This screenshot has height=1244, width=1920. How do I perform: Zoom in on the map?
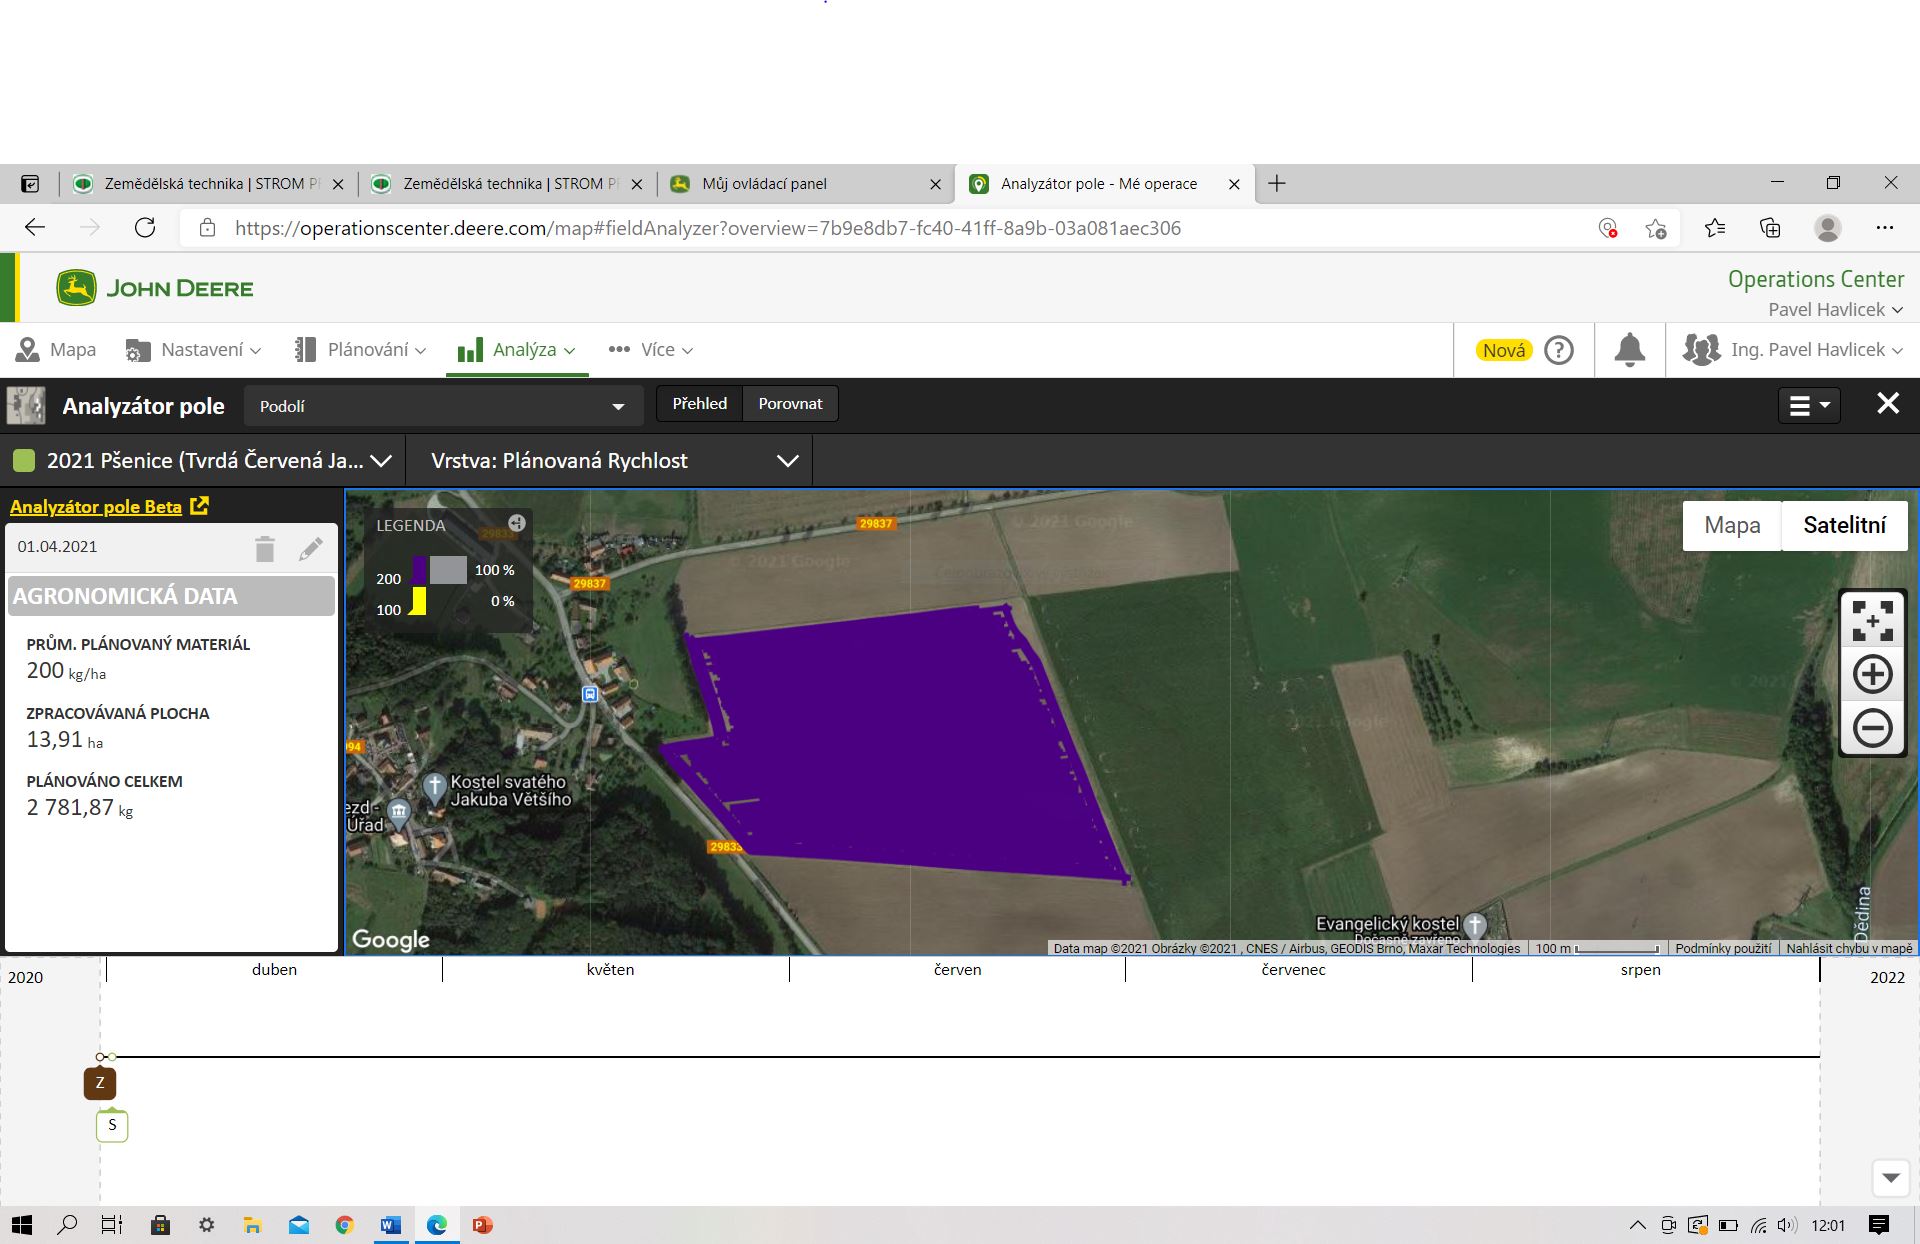(1872, 674)
